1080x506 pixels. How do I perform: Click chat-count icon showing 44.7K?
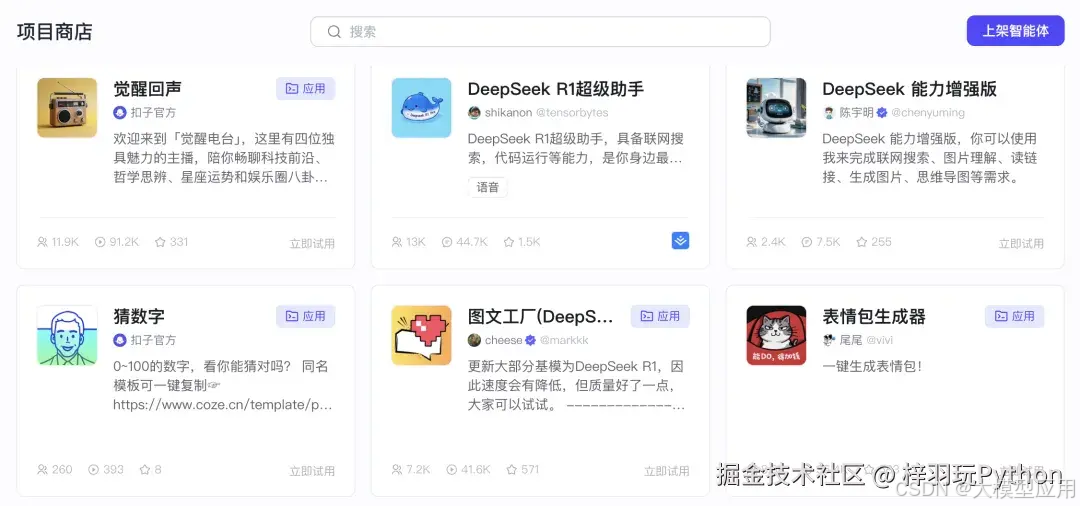coord(447,242)
